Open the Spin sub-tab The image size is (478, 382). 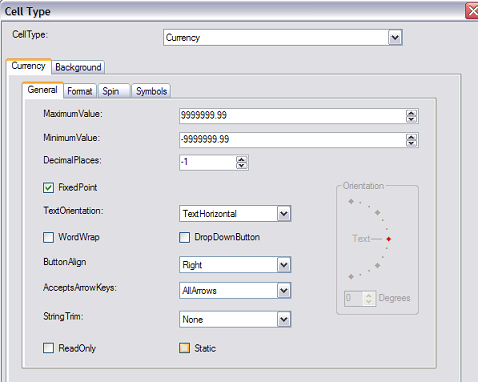point(114,91)
